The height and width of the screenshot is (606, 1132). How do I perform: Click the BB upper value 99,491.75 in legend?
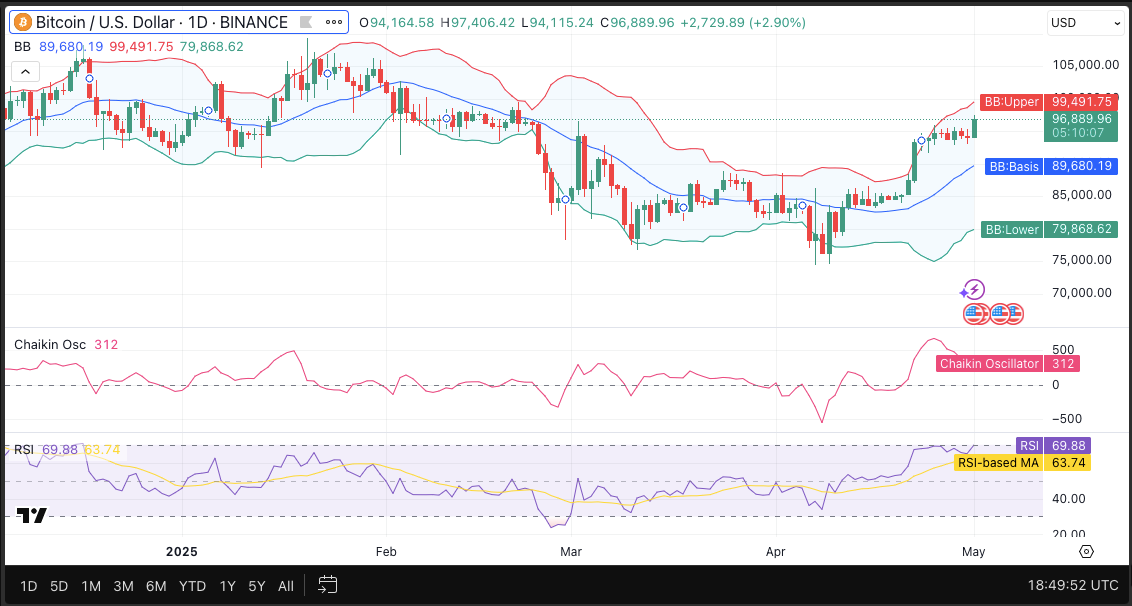coord(142,46)
